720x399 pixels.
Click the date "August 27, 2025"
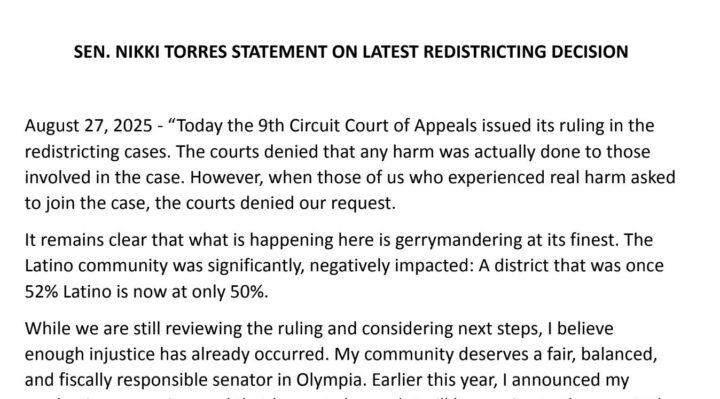point(89,126)
